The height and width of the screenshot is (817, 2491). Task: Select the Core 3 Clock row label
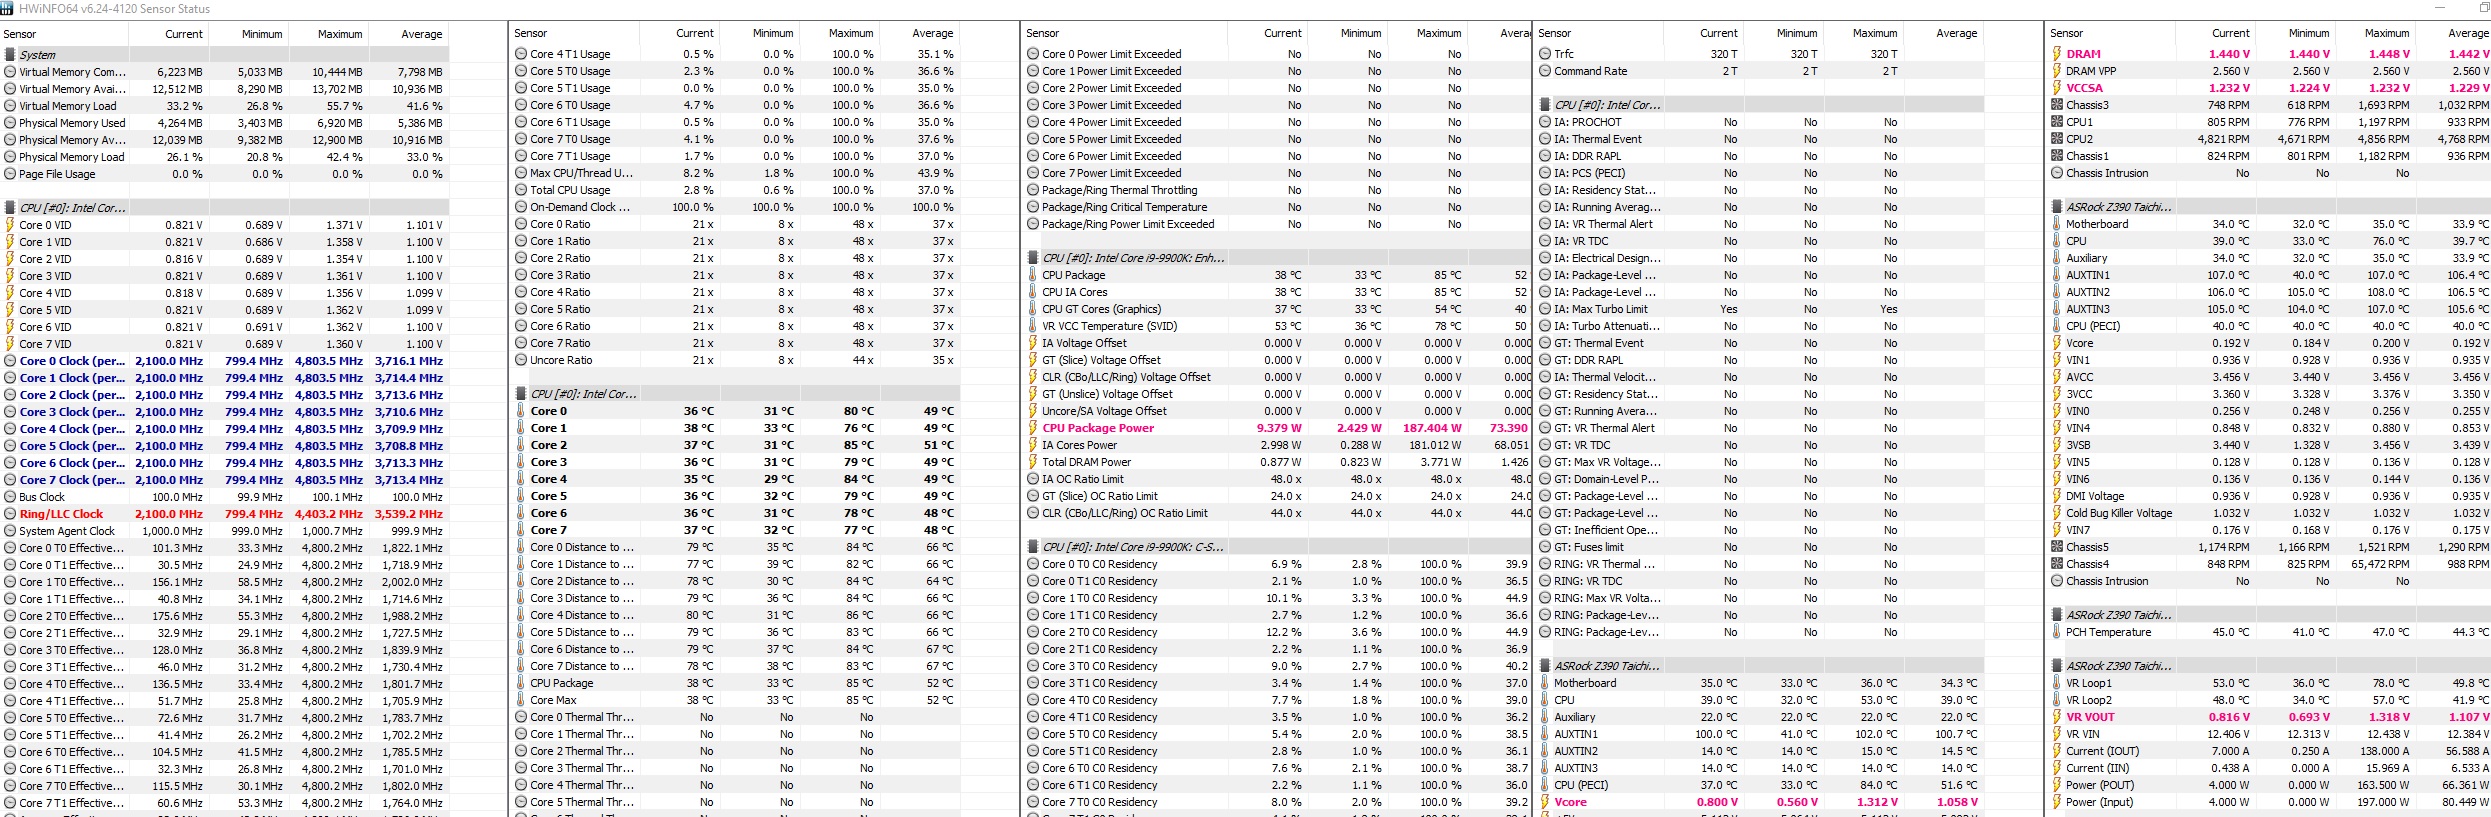point(72,412)
